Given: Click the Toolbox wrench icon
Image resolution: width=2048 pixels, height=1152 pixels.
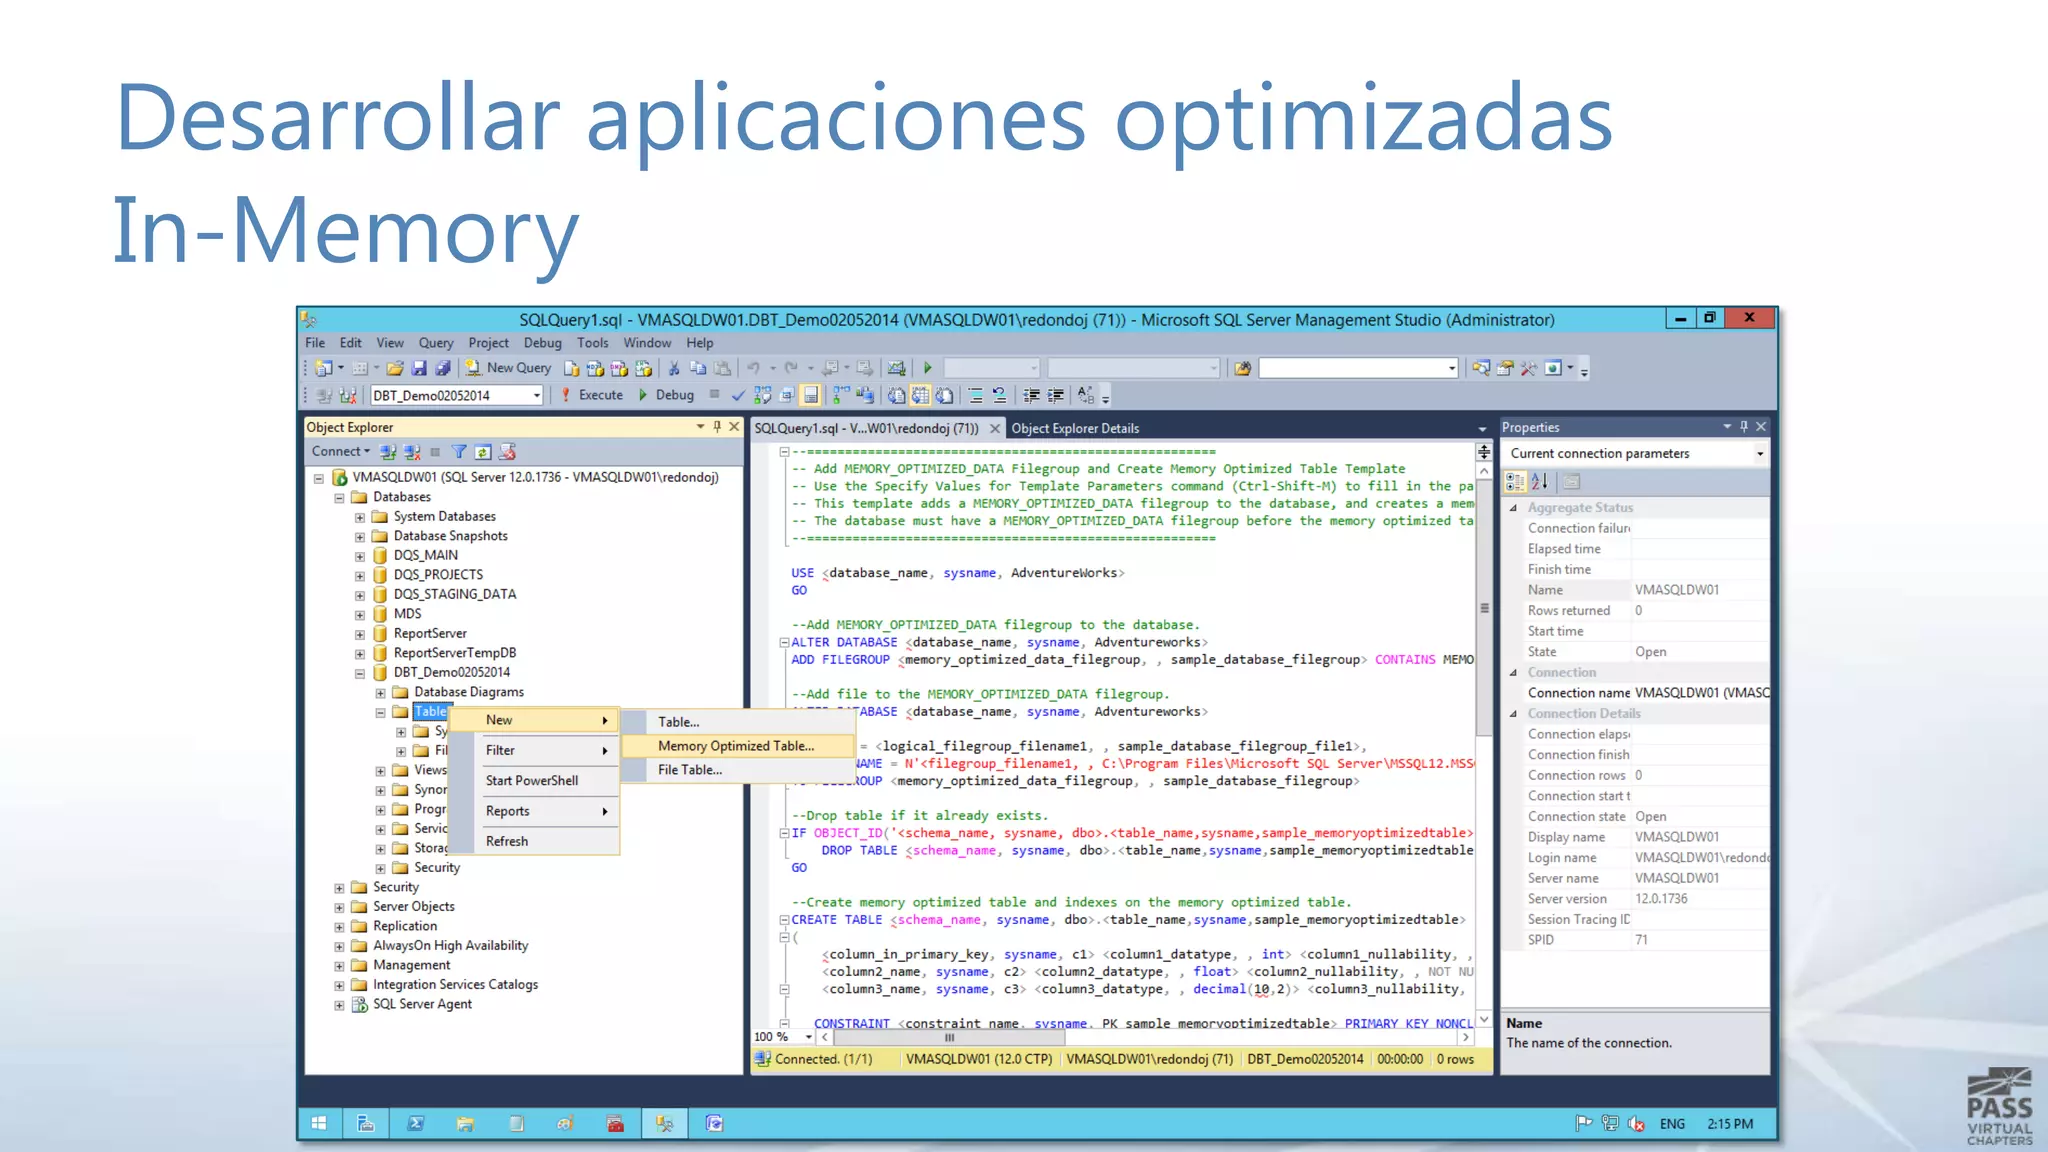Looking at the screenshot, I should click(1528, 368).
